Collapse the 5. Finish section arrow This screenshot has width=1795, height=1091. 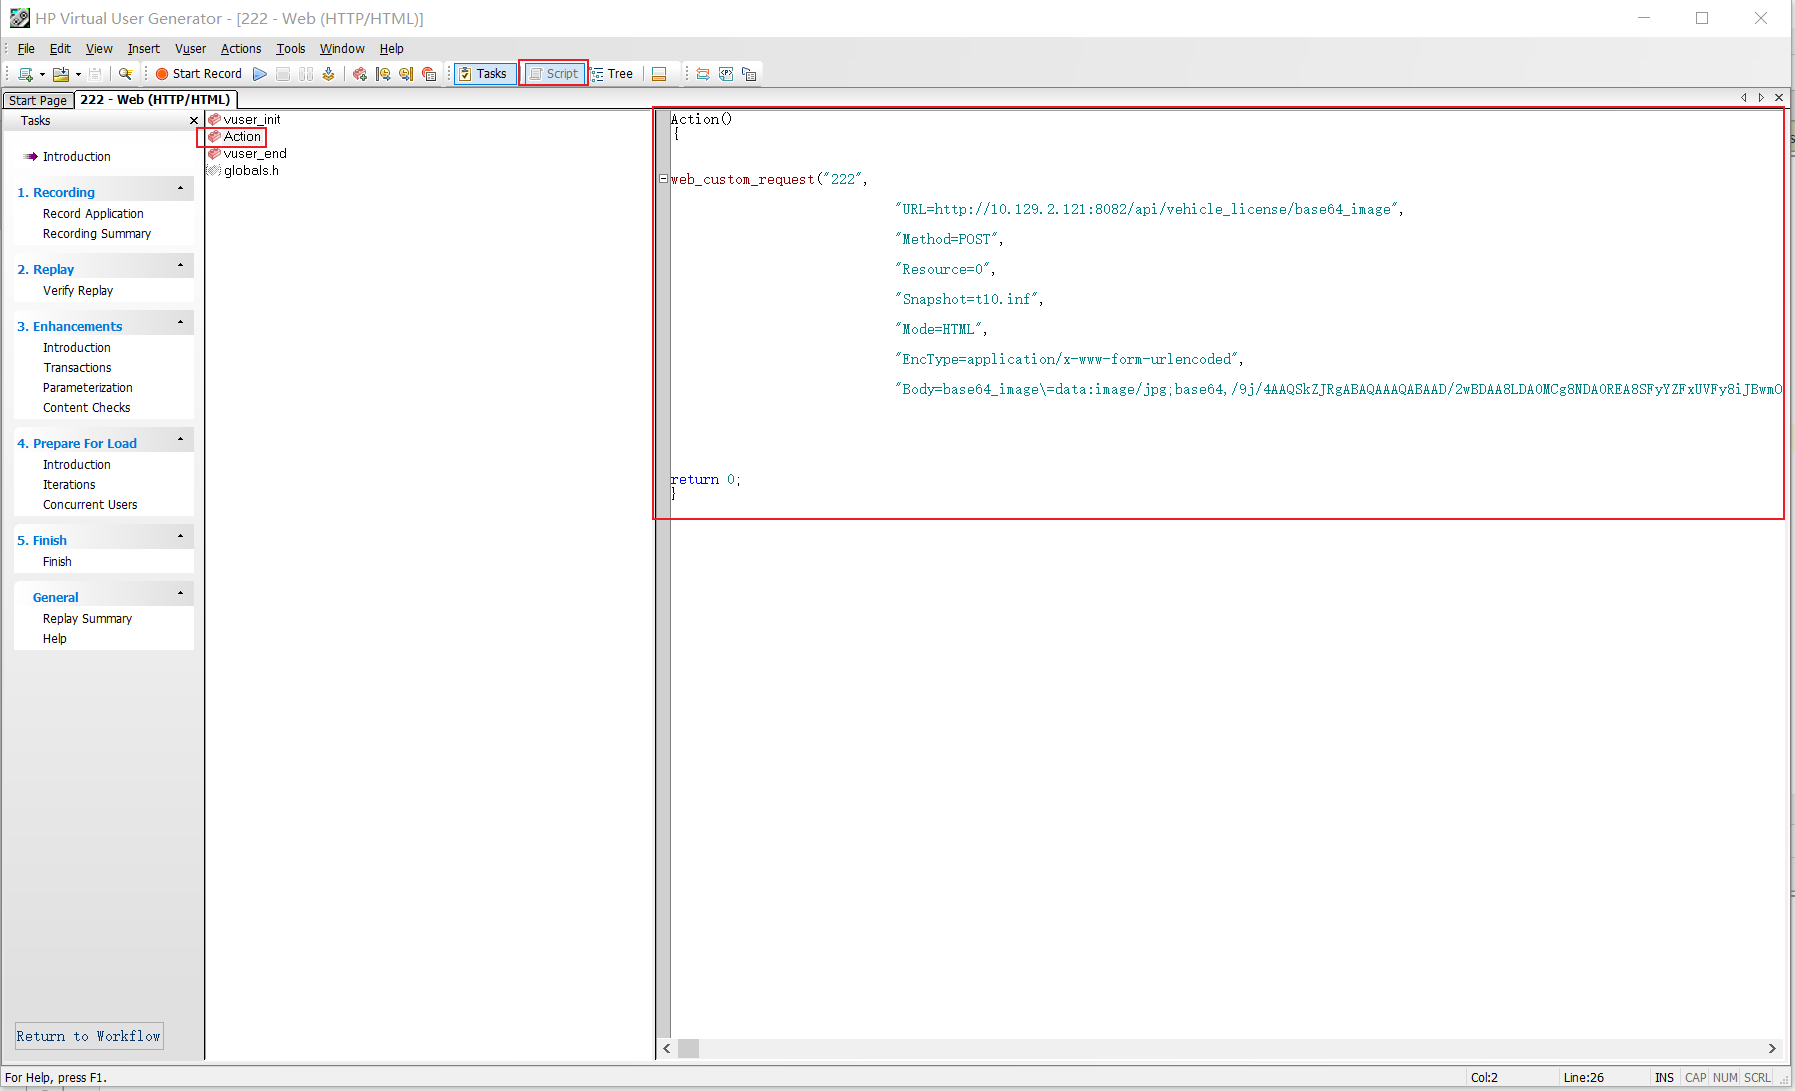pyautogui.click(x=180, y=536)
